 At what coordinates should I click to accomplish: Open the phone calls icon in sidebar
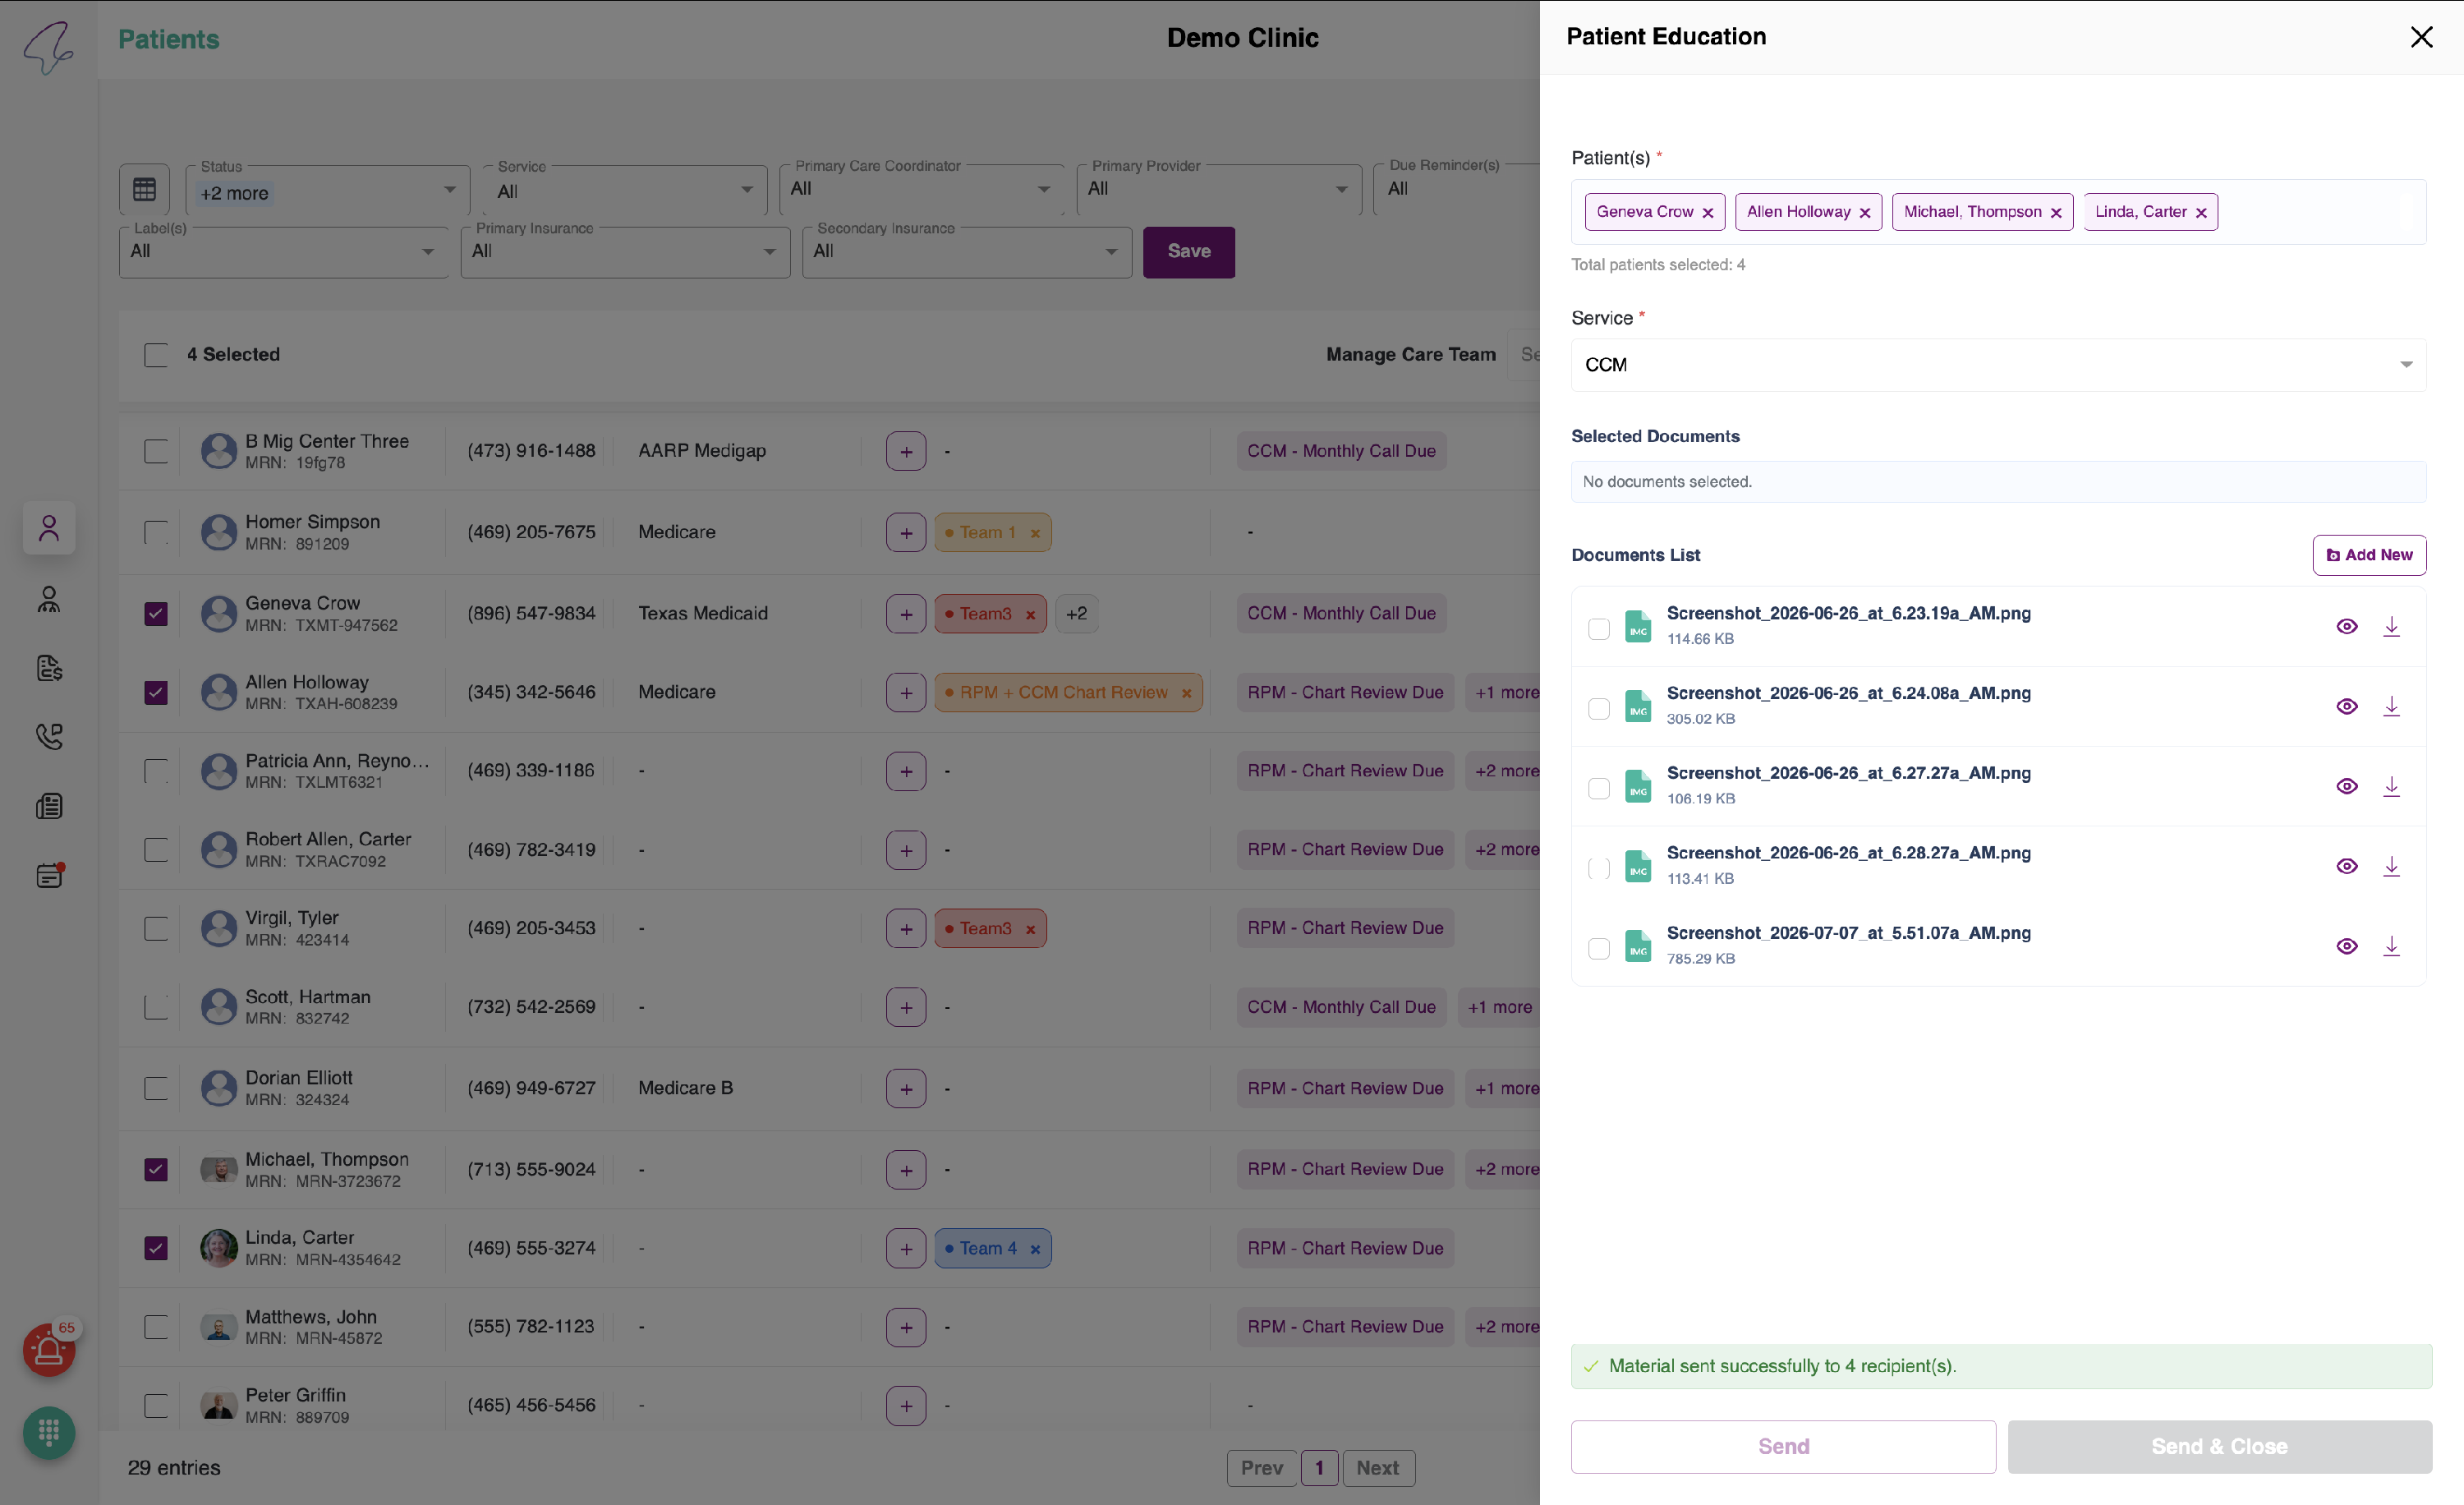(x=49, y=737)
